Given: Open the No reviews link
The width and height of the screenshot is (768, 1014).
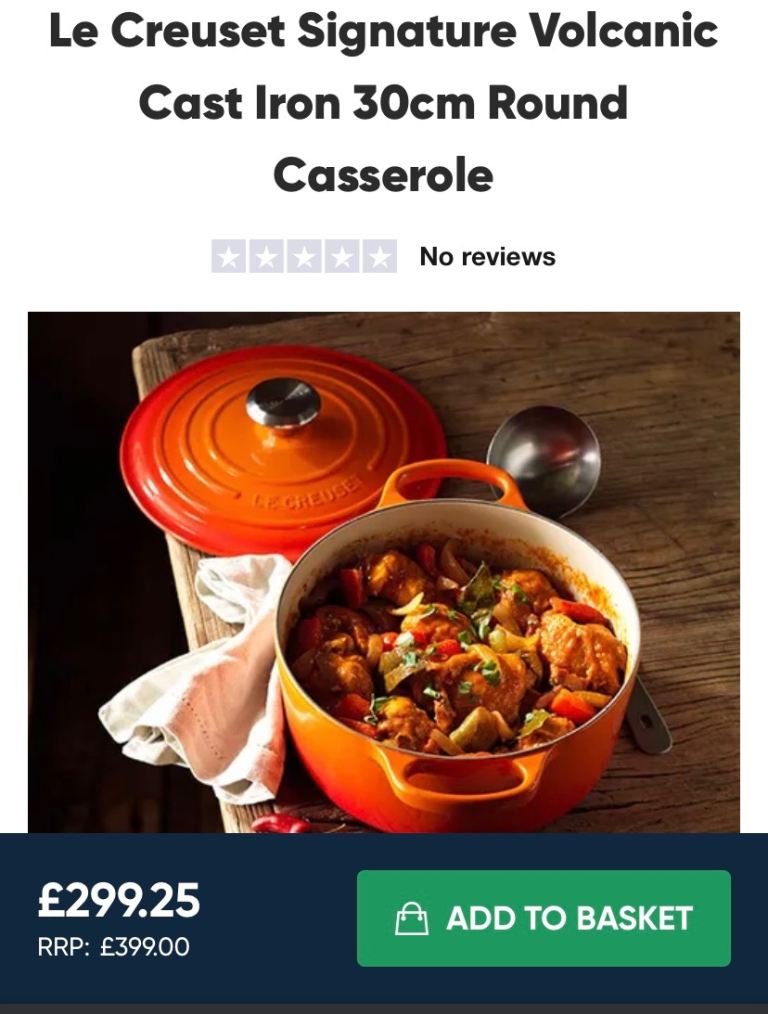Looking at the screenshot, I should tap(487, 257).
